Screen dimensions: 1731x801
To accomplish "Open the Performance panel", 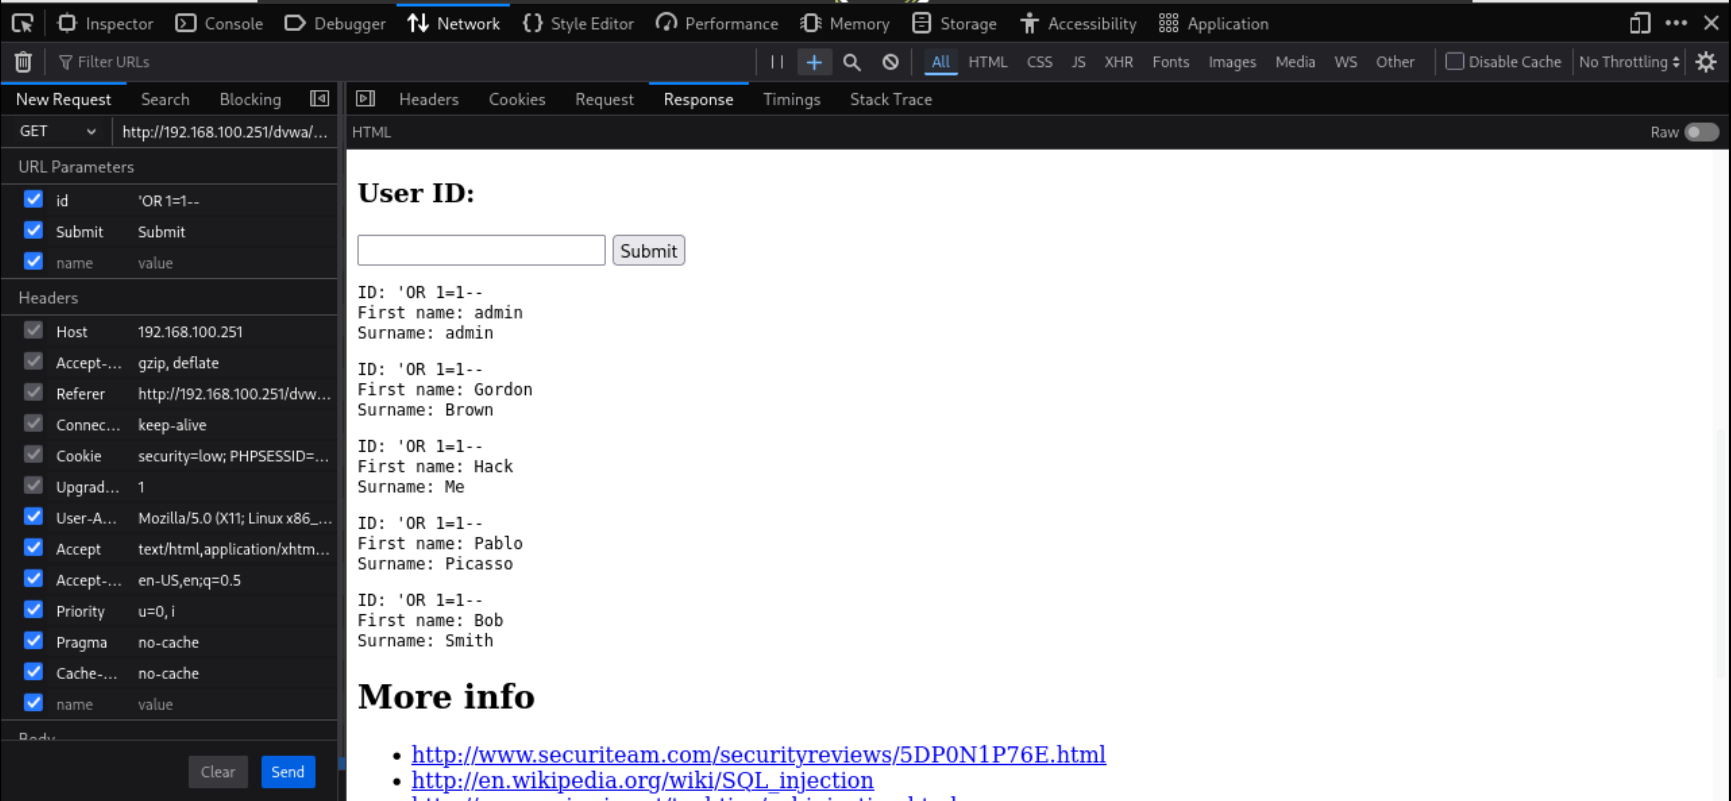I will point(717,23).
